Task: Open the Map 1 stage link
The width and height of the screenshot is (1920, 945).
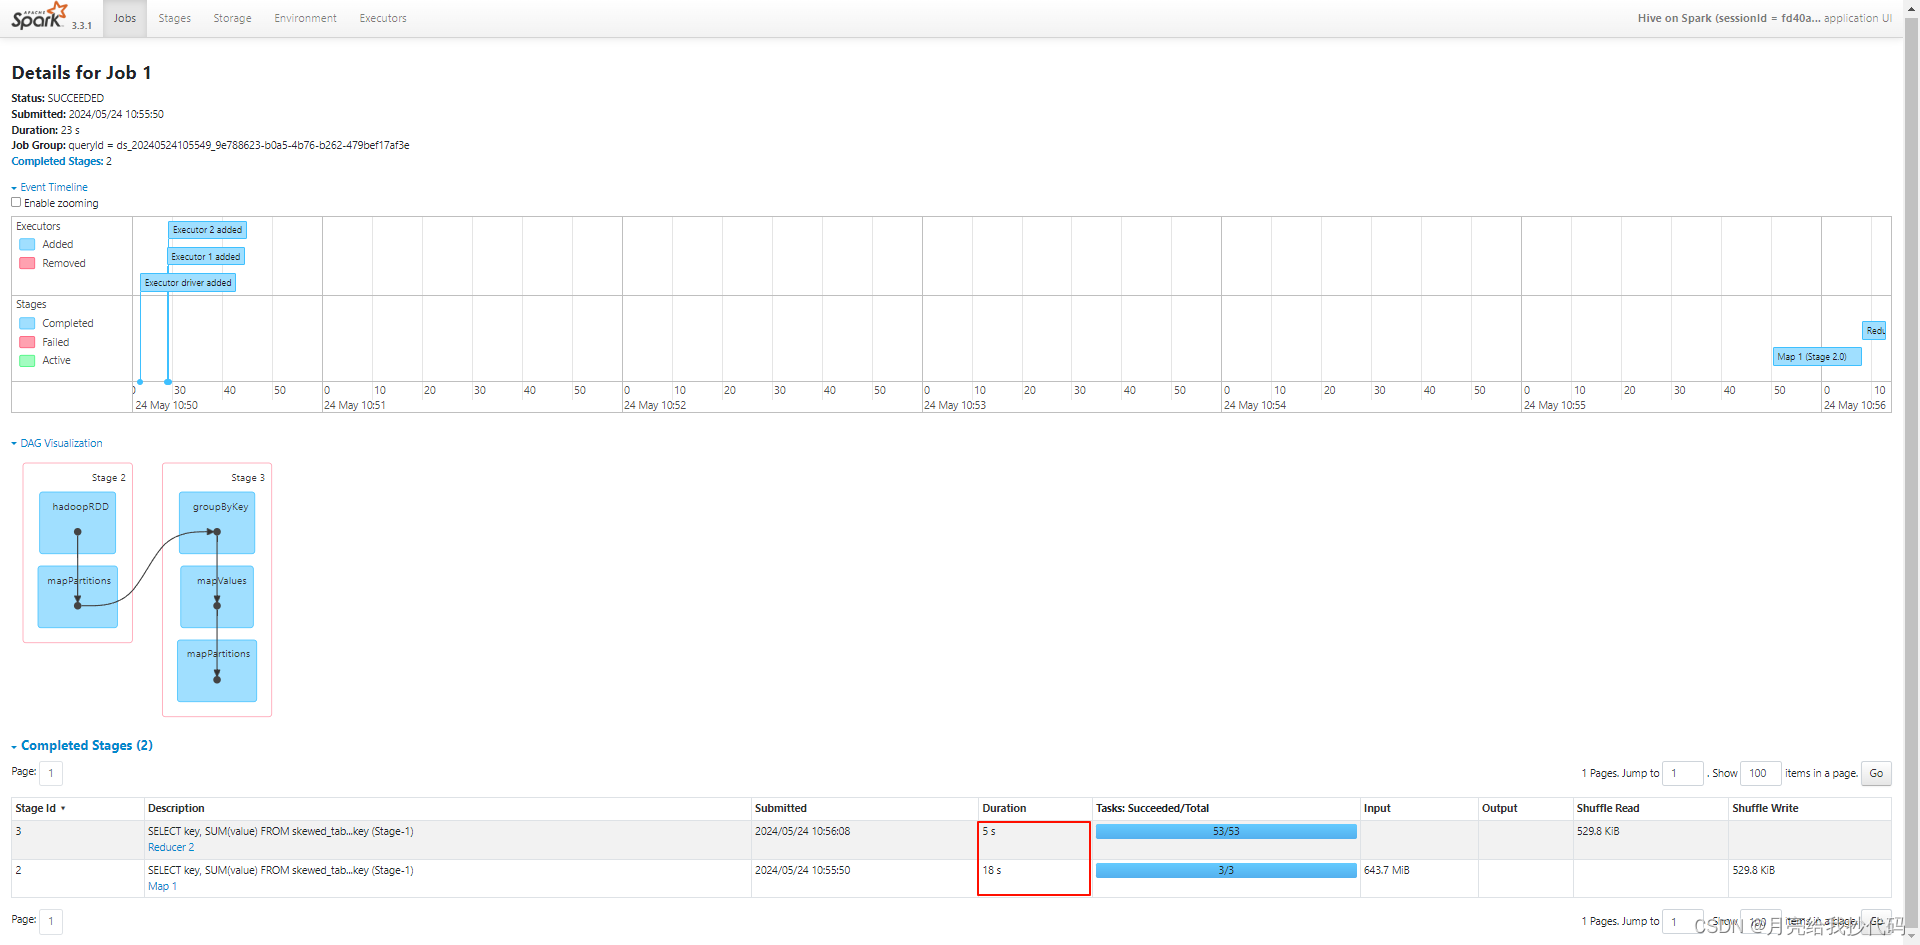Action: click(162, 886)
